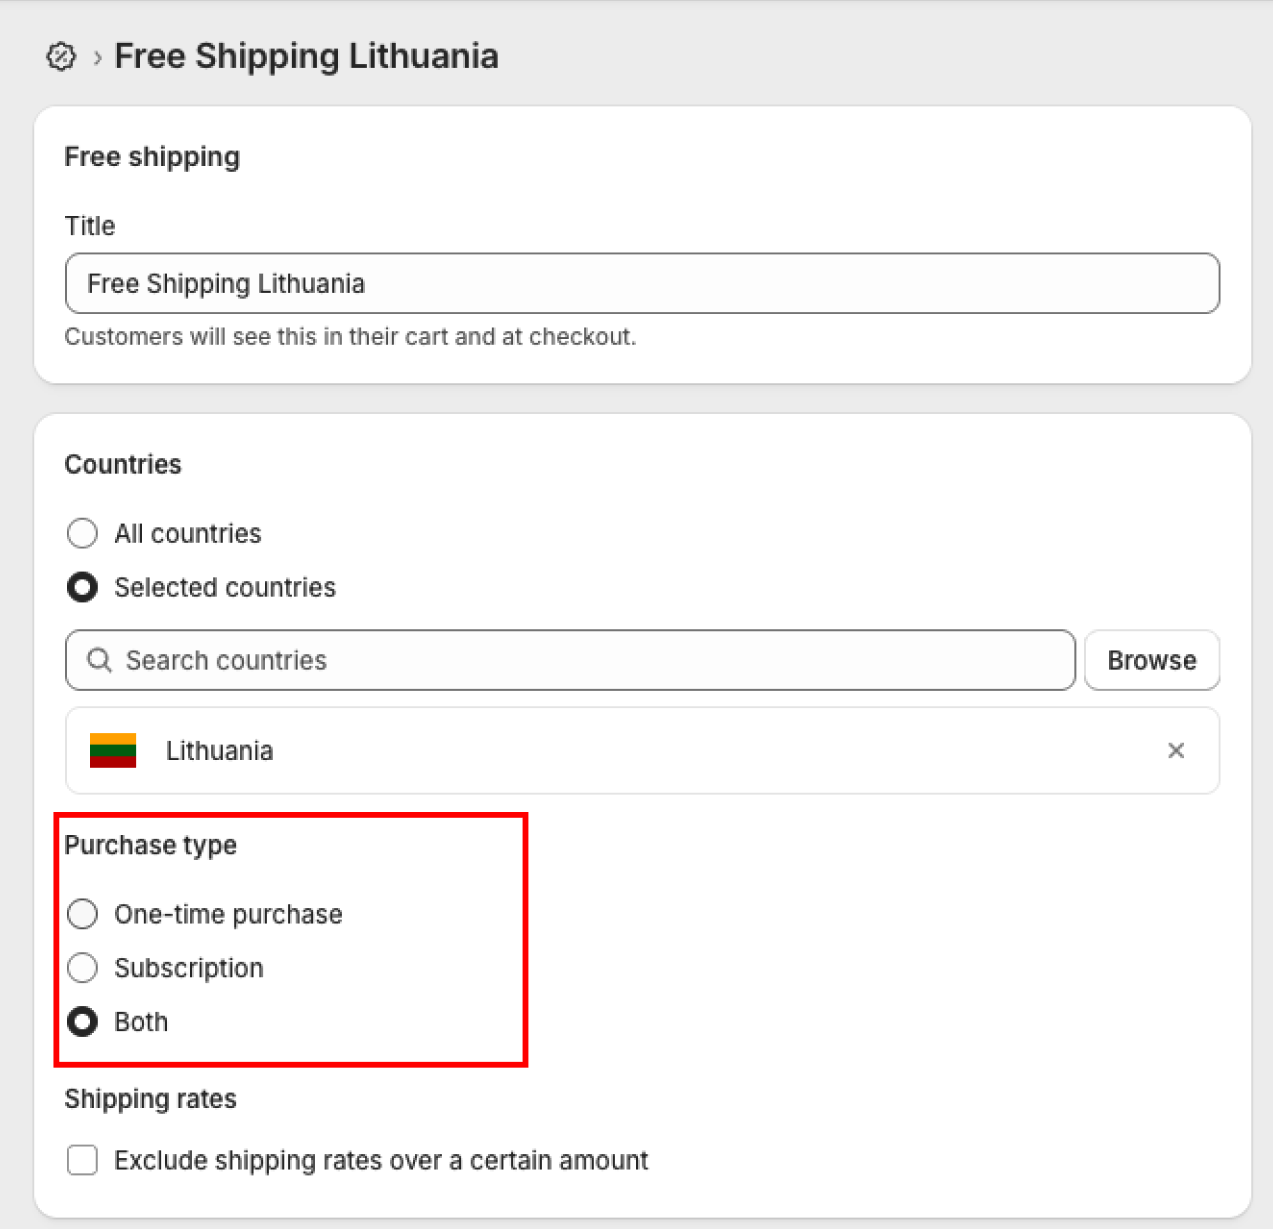Click the Countries section heading
This screenshot has width=1273, height=1229.
pos(123,464)
